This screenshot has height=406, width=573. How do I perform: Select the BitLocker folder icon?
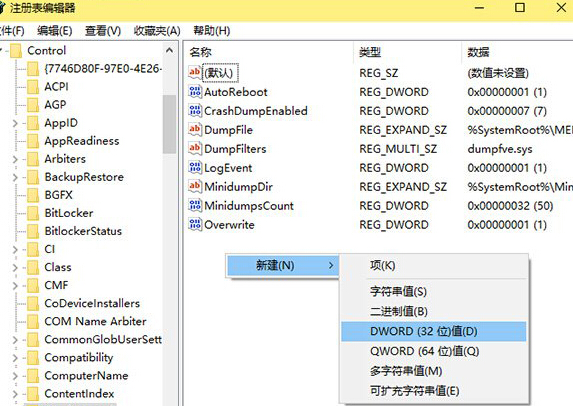click(x=33, y=213)
